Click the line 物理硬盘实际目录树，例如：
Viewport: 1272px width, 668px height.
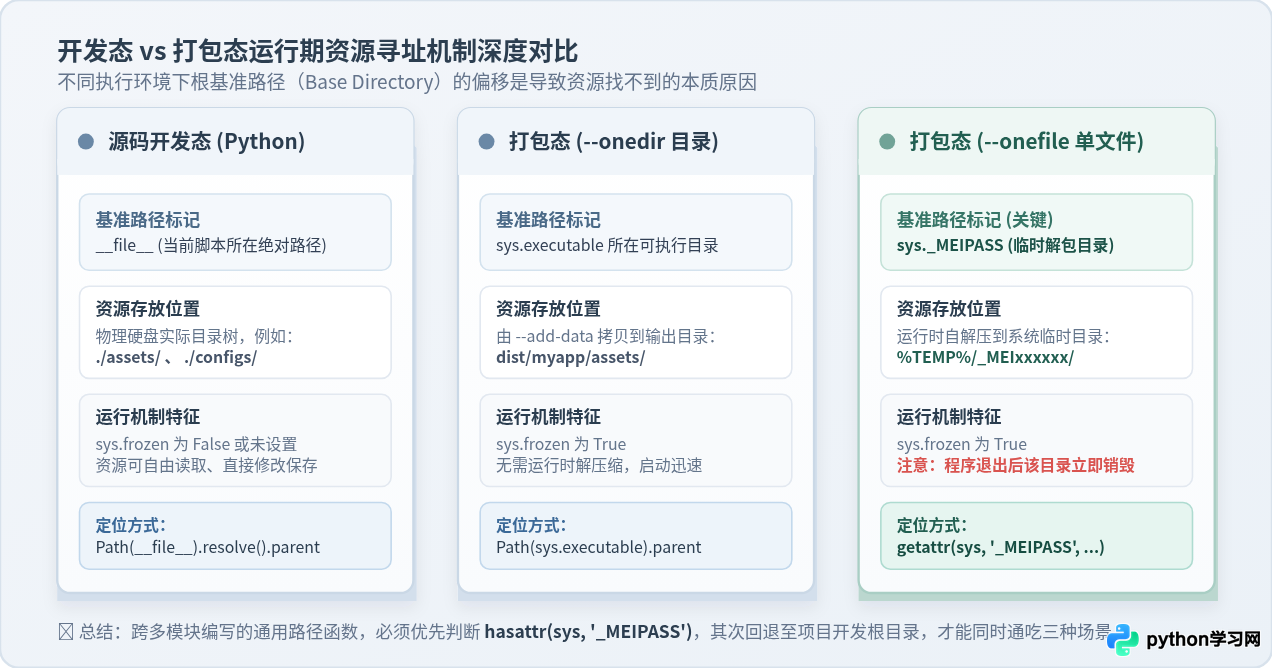pyautogui.click(x=194, y=336)
